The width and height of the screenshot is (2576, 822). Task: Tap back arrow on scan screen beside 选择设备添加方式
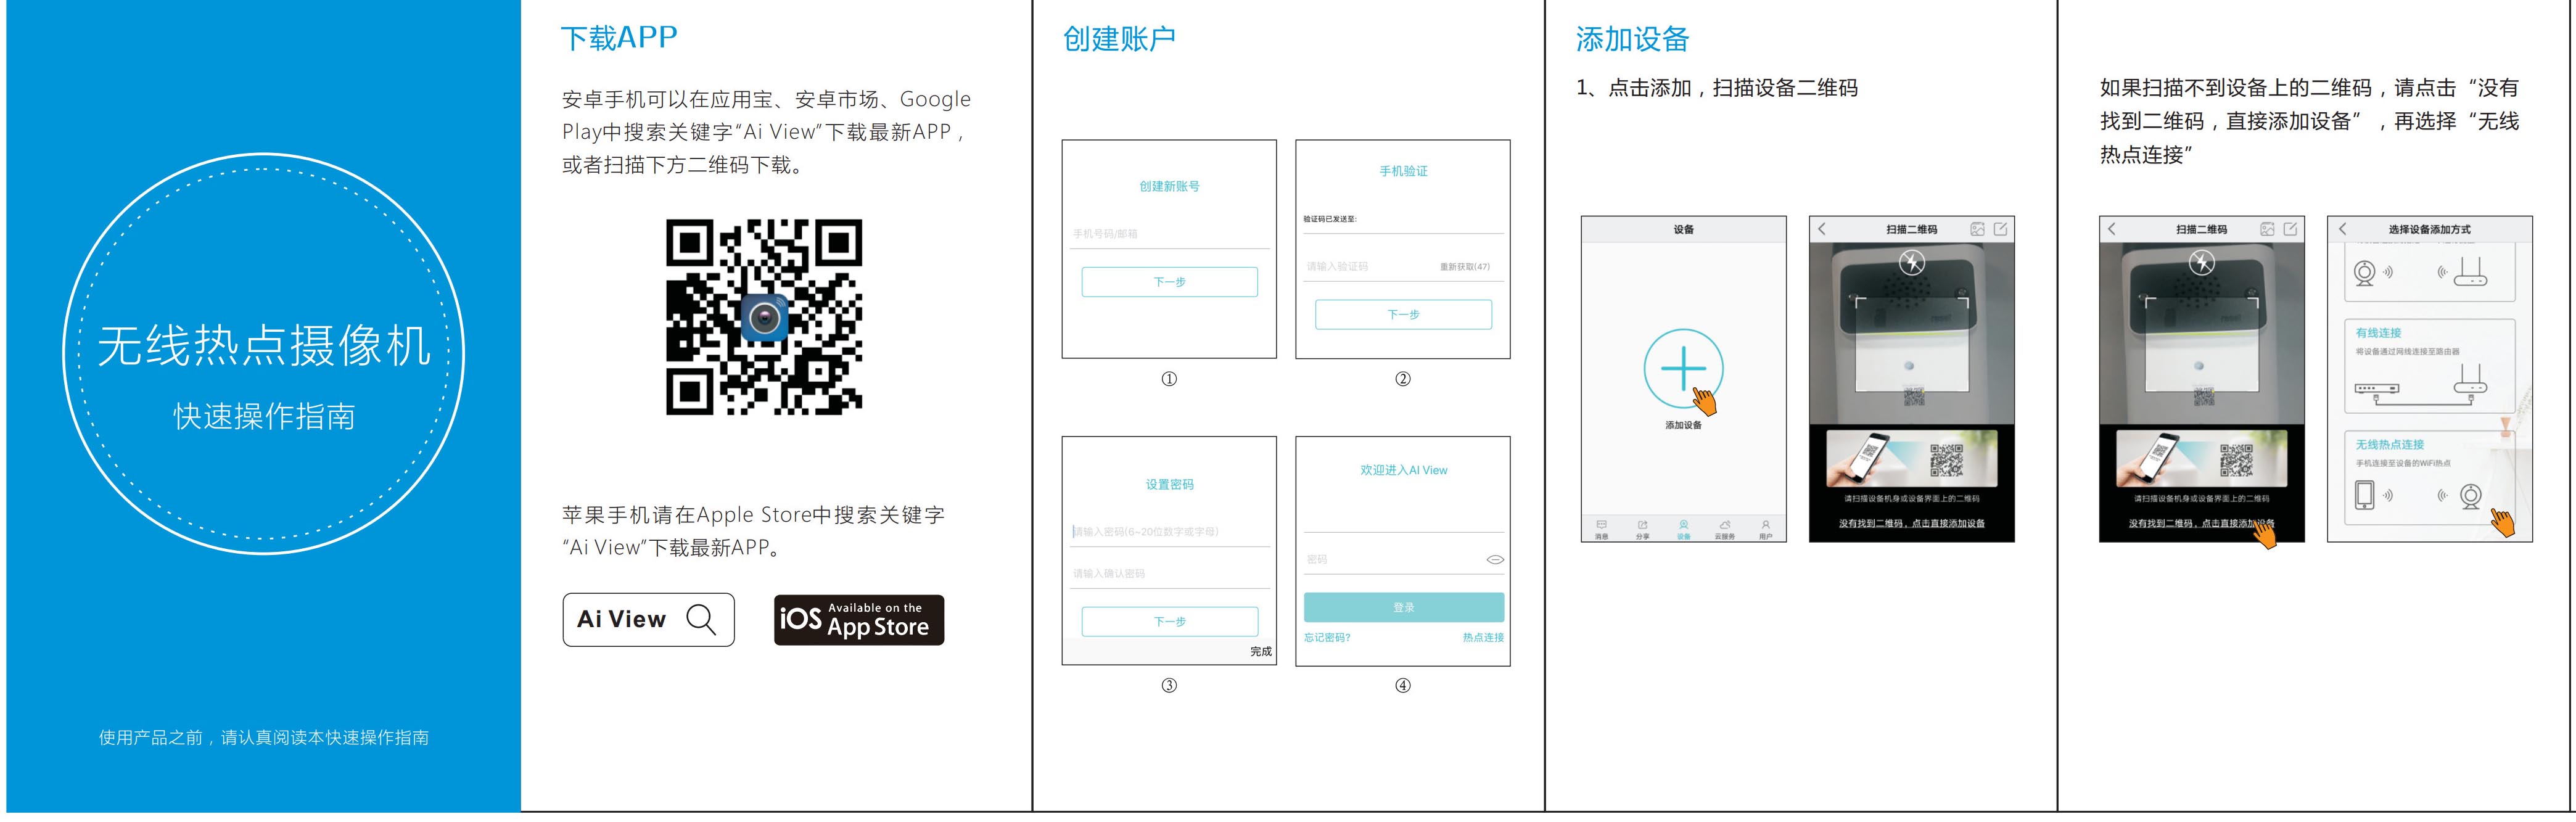(2112, 229)
